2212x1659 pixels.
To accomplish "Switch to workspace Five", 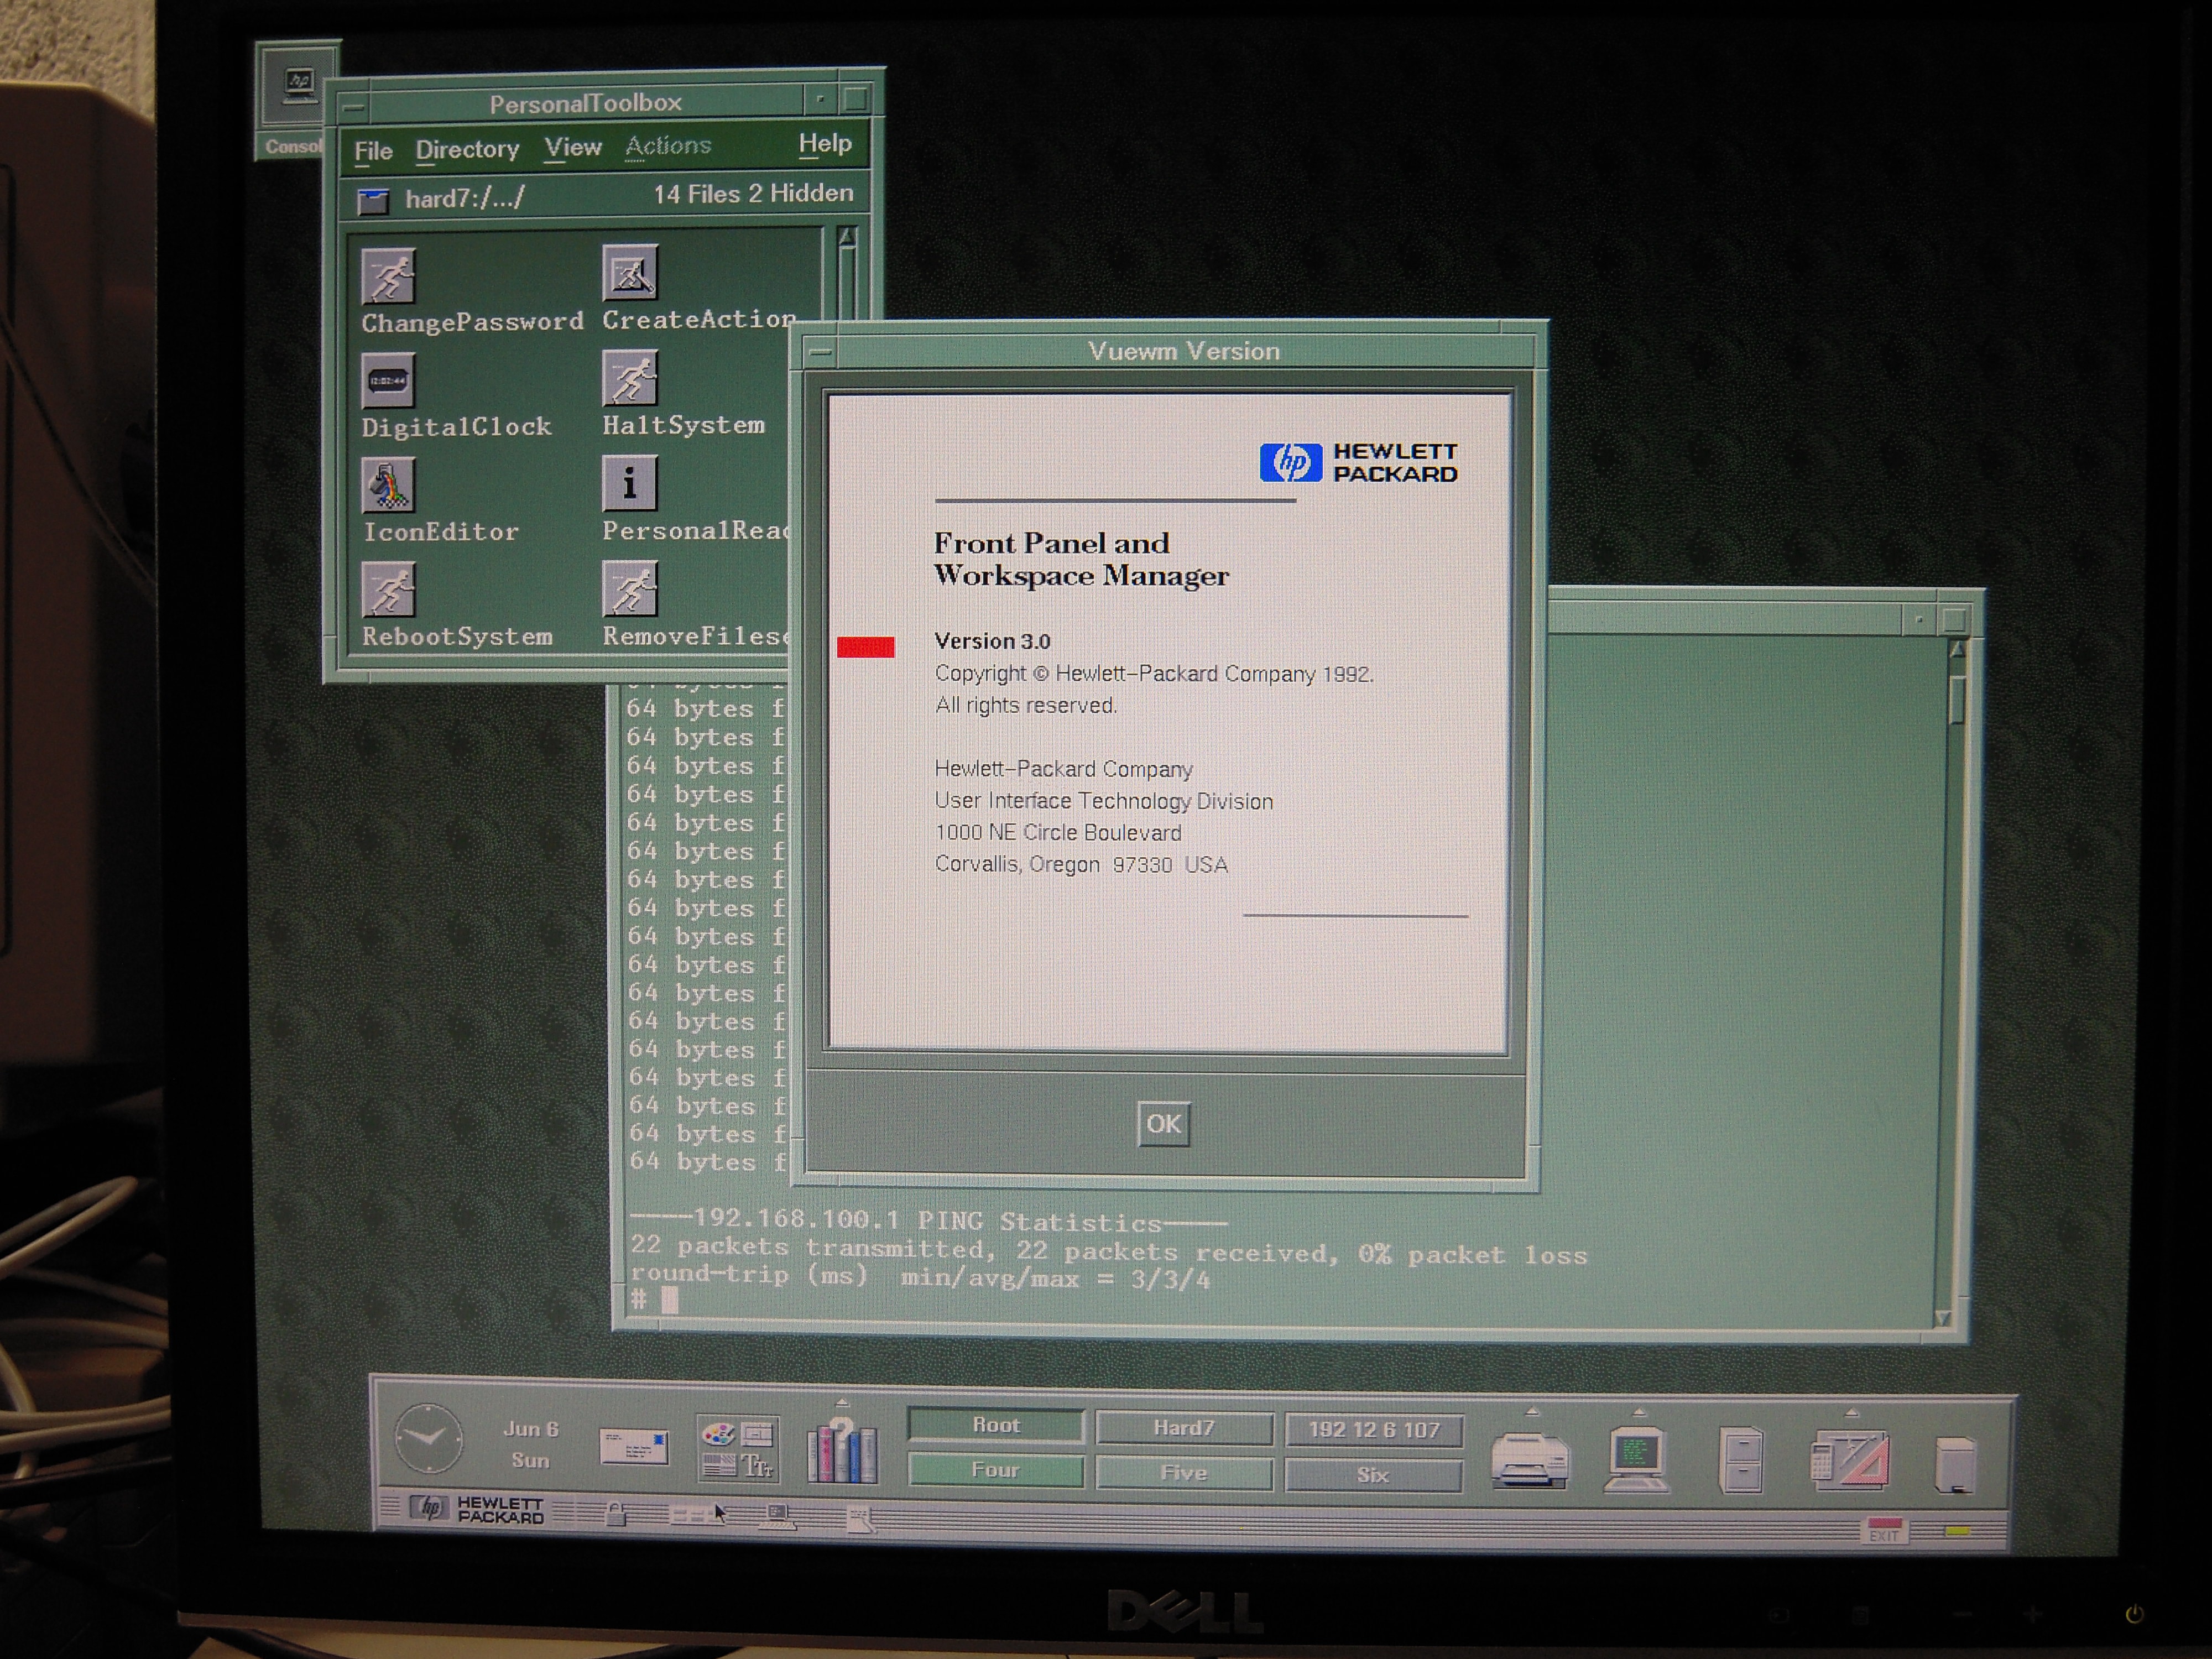I will click(1184, 1472).
